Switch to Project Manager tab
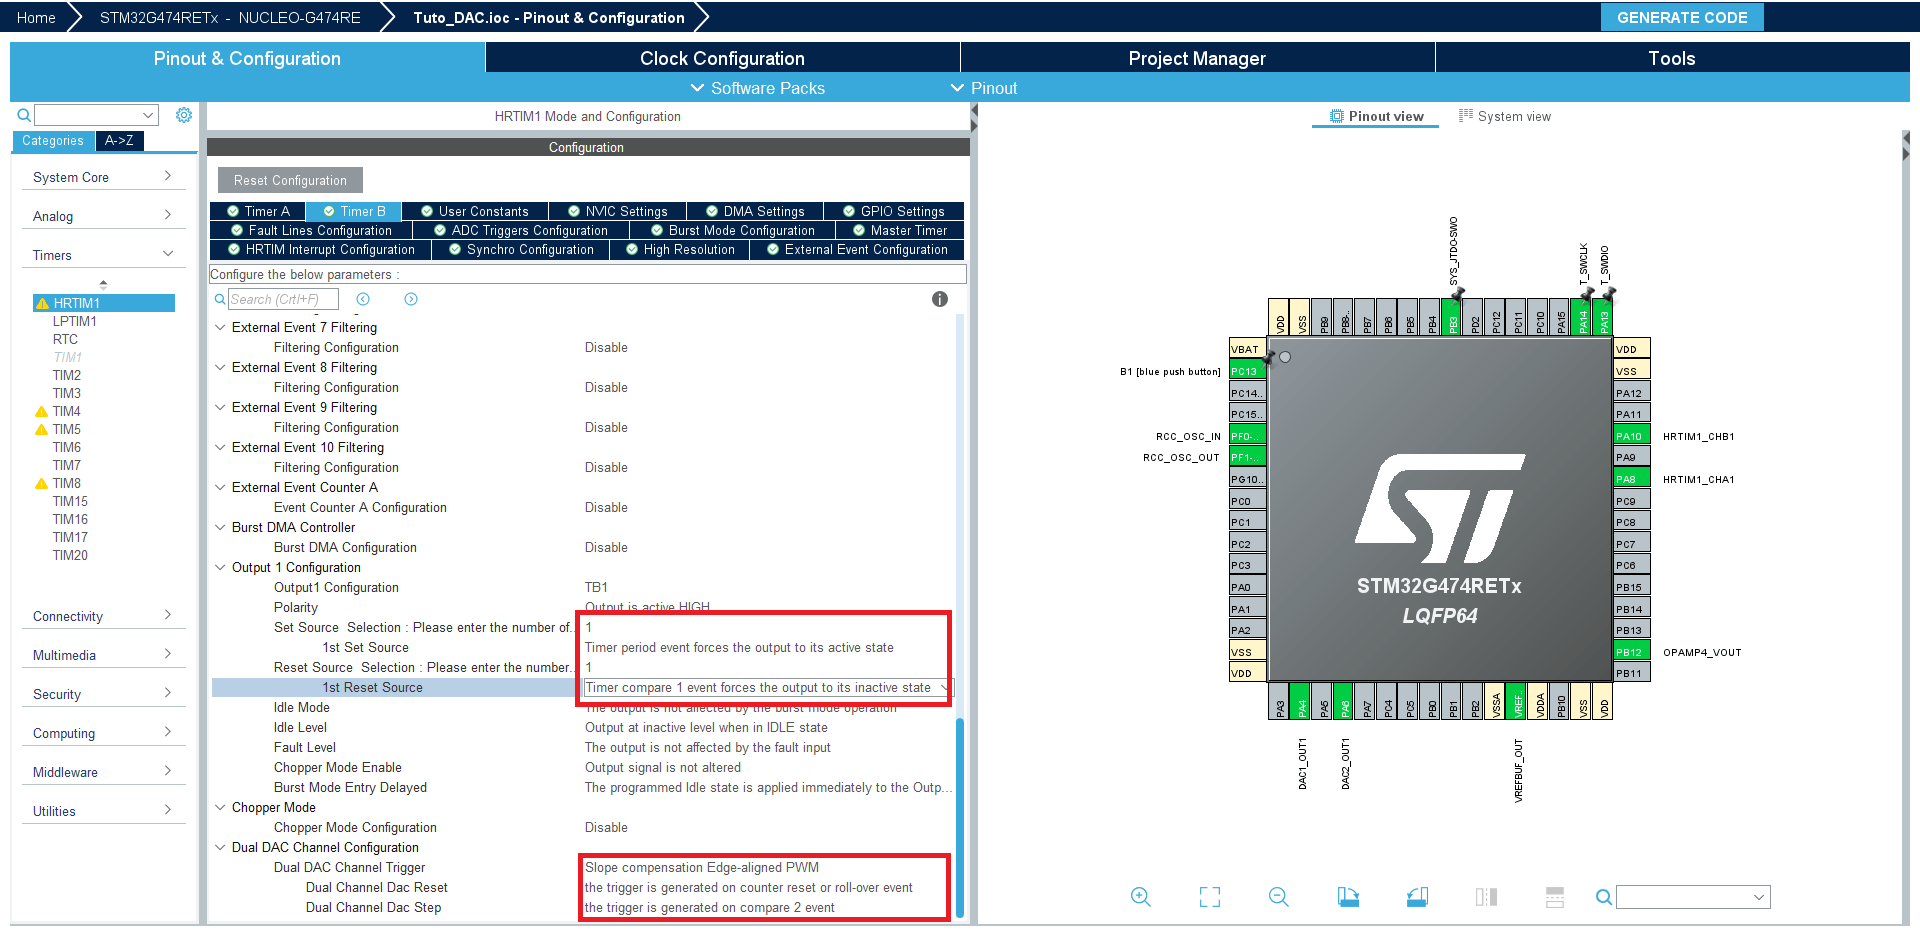This screenshot has width=1920, height=936. click(x=1197, y=58)
